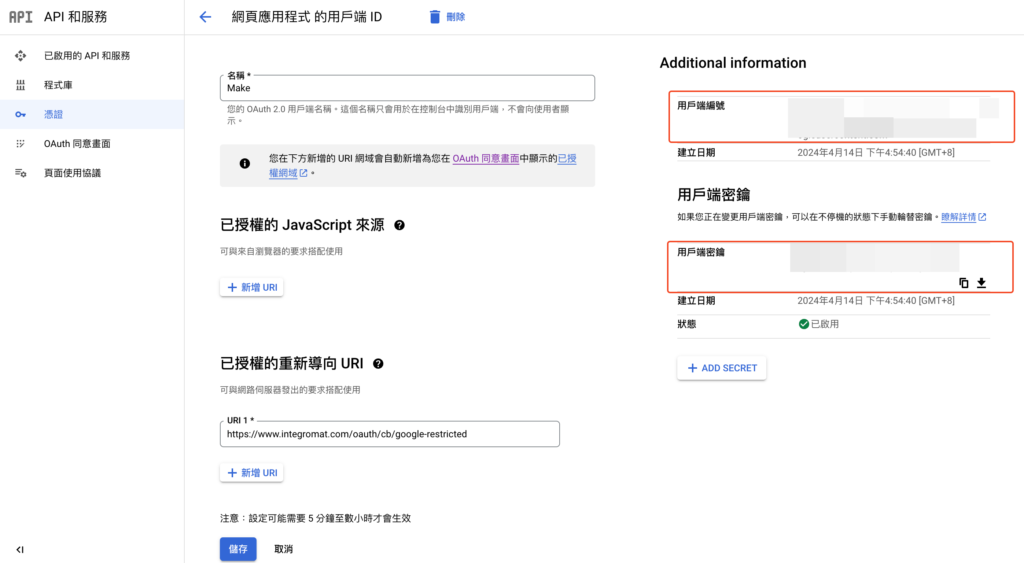This screenshot has width=1024, height=563.
Task: Add a URI under JavaScript 來源
Action: (x=251, y=287)
